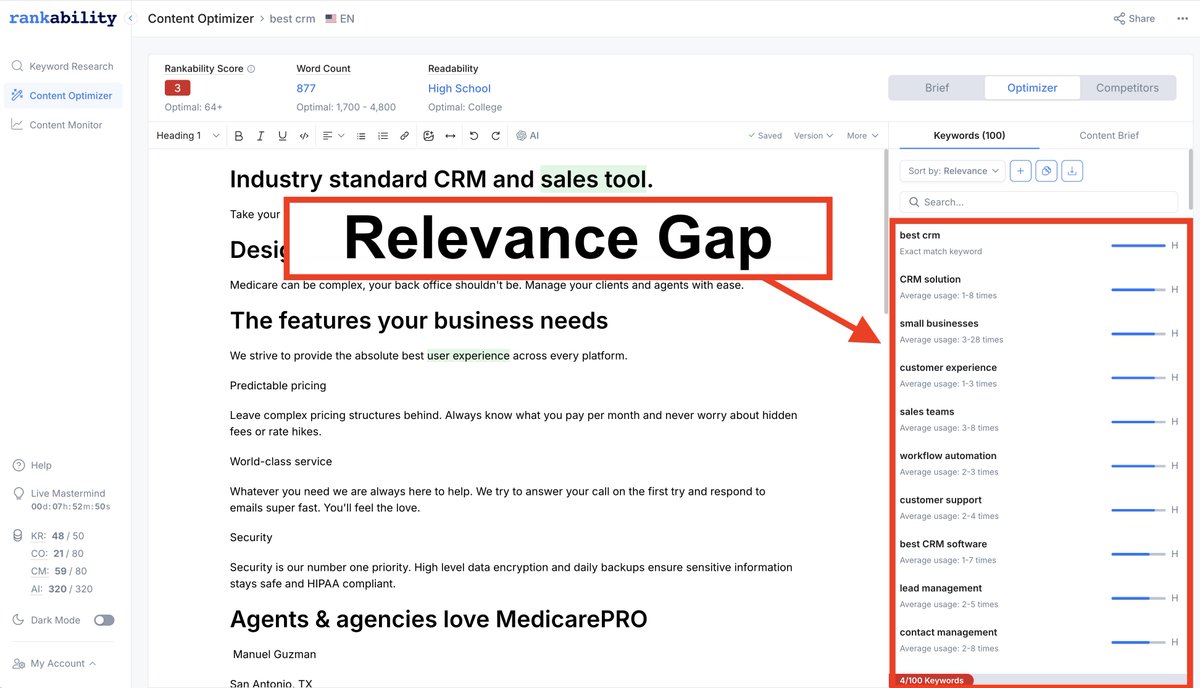The image size is (1200, 688).
Task: Apply italic formatting in the editor toolbar
Action: 261,136
